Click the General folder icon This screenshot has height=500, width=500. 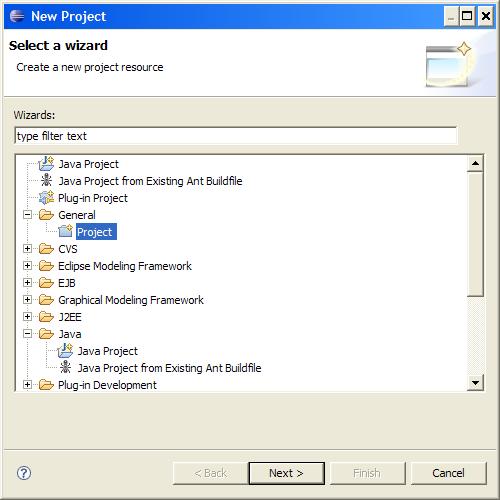coord(46,215)
